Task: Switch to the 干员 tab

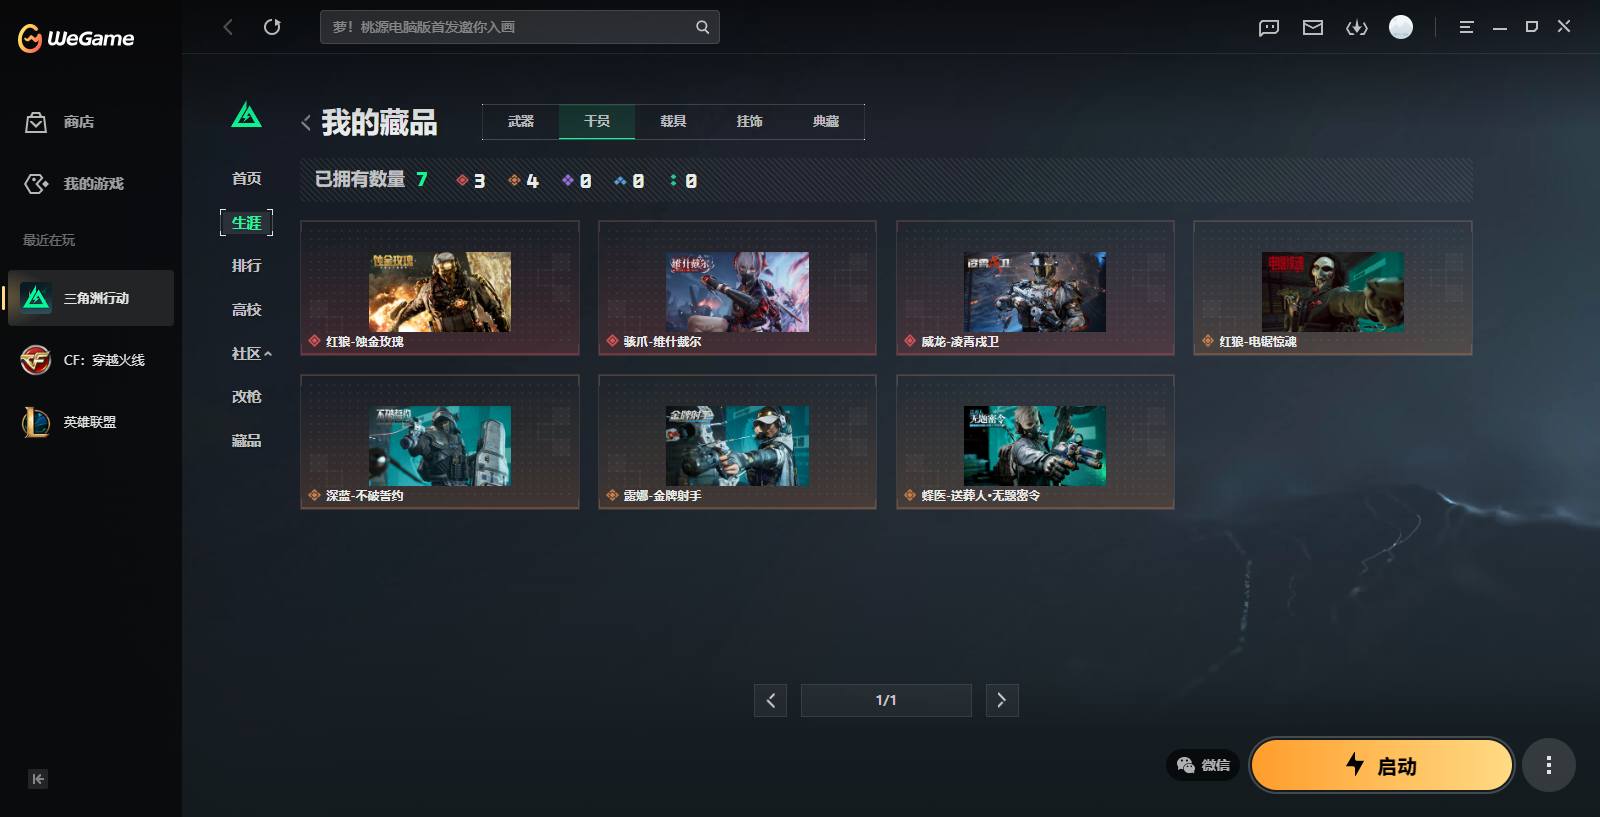Action: (597, 121)
